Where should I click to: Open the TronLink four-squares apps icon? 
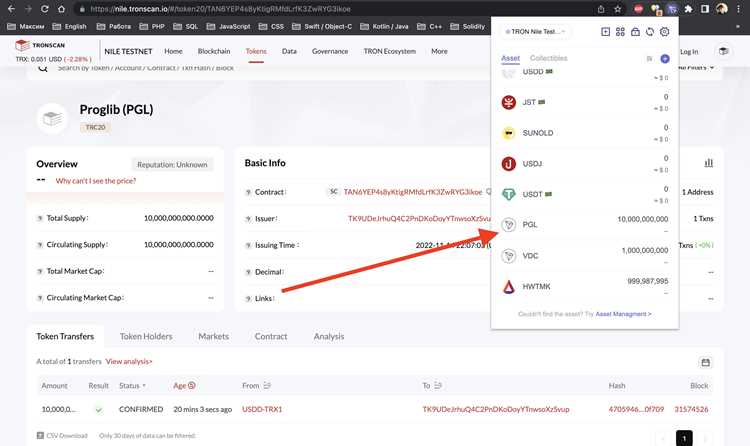pos(620,32)
